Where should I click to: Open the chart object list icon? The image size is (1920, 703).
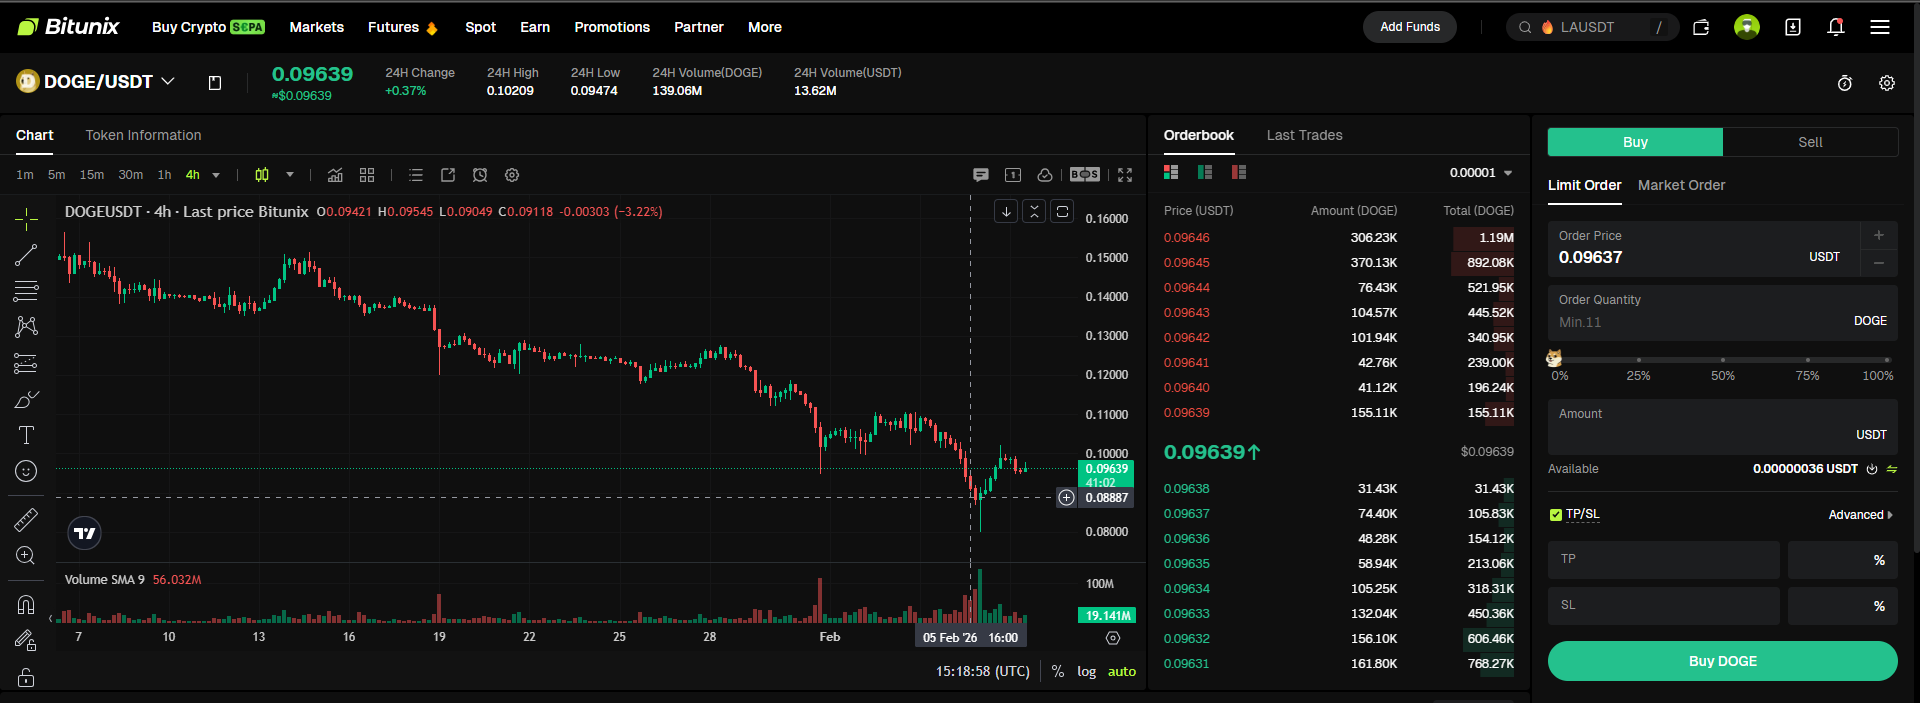click(416, 175)
